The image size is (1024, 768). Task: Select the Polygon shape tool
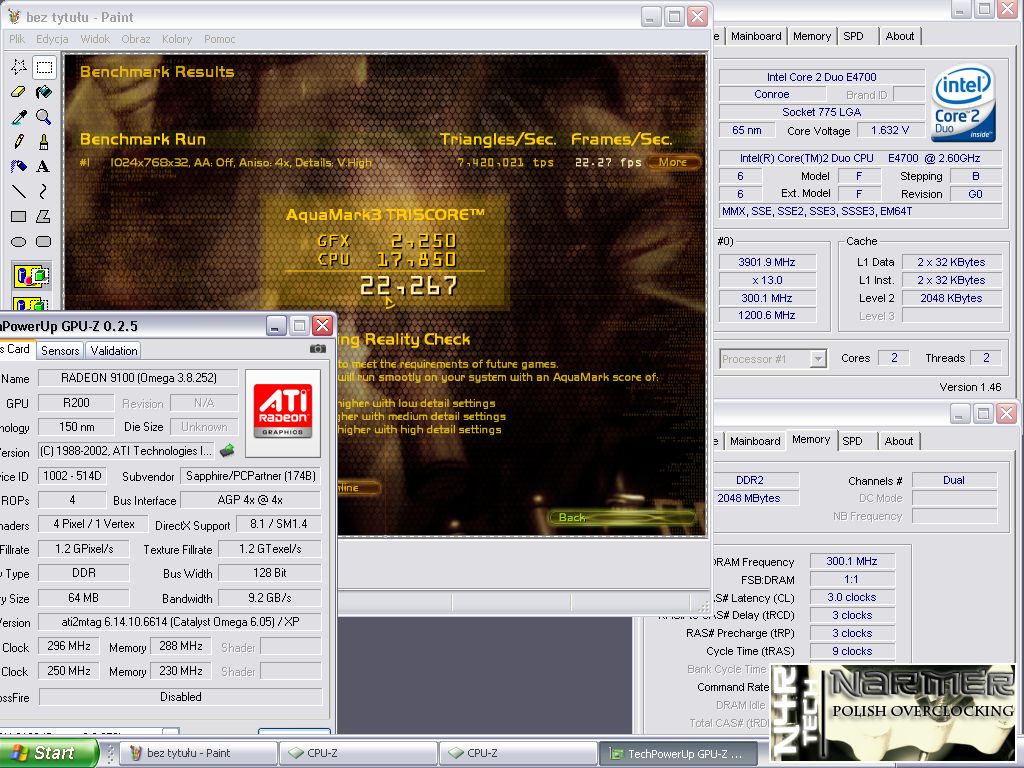tap(44, 216)
